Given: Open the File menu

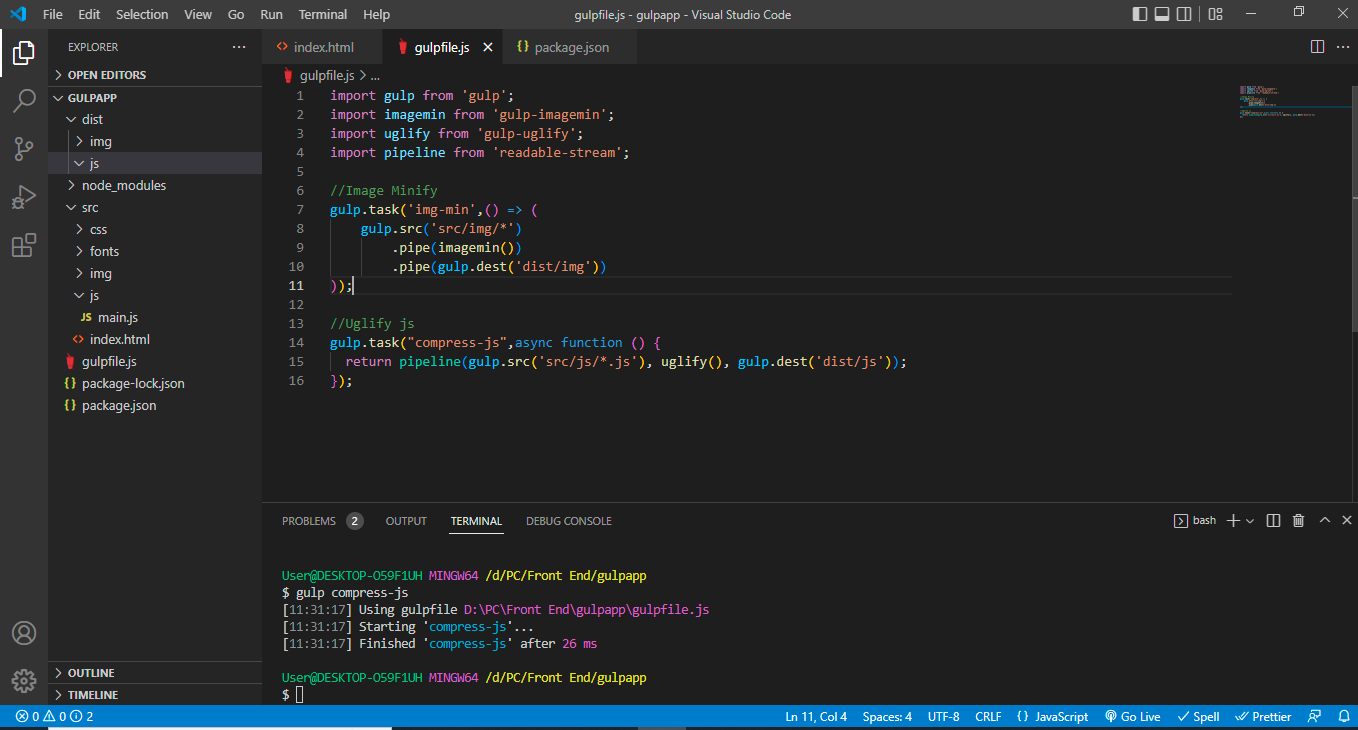Looking at the screenshot, I should pos(53,14).
